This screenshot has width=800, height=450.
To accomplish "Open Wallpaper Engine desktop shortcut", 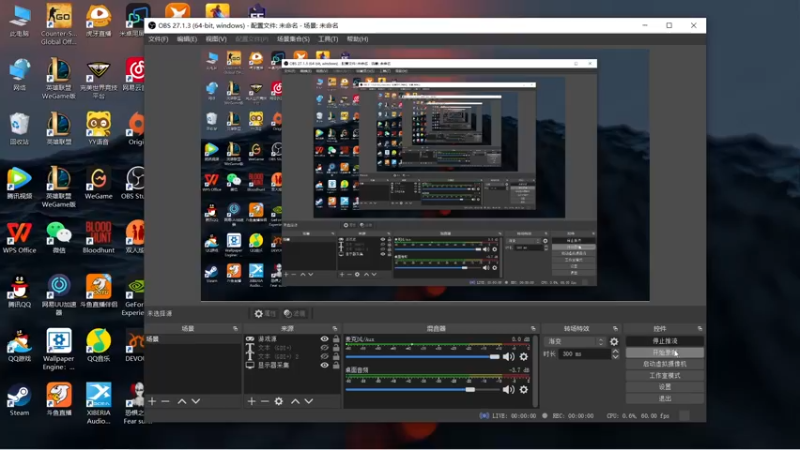I will click(59, 349).
